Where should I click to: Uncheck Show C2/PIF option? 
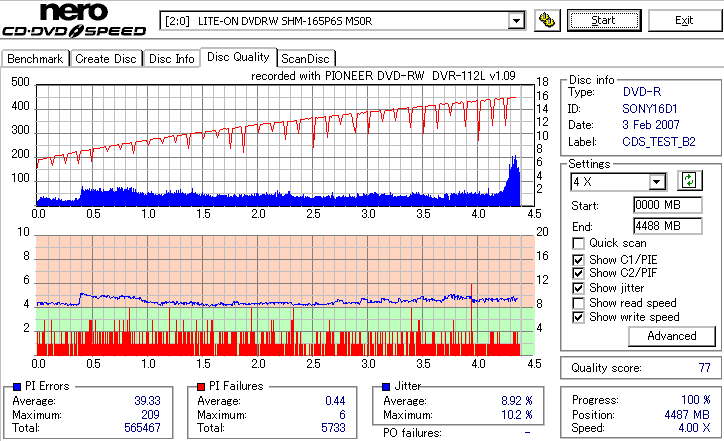point(578,273)
